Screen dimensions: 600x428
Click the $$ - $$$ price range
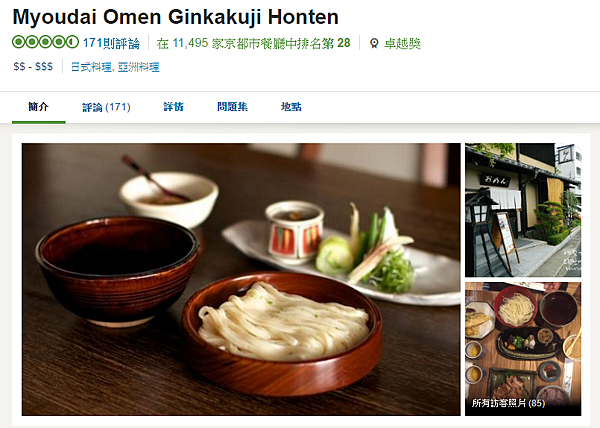click(33, 67)
